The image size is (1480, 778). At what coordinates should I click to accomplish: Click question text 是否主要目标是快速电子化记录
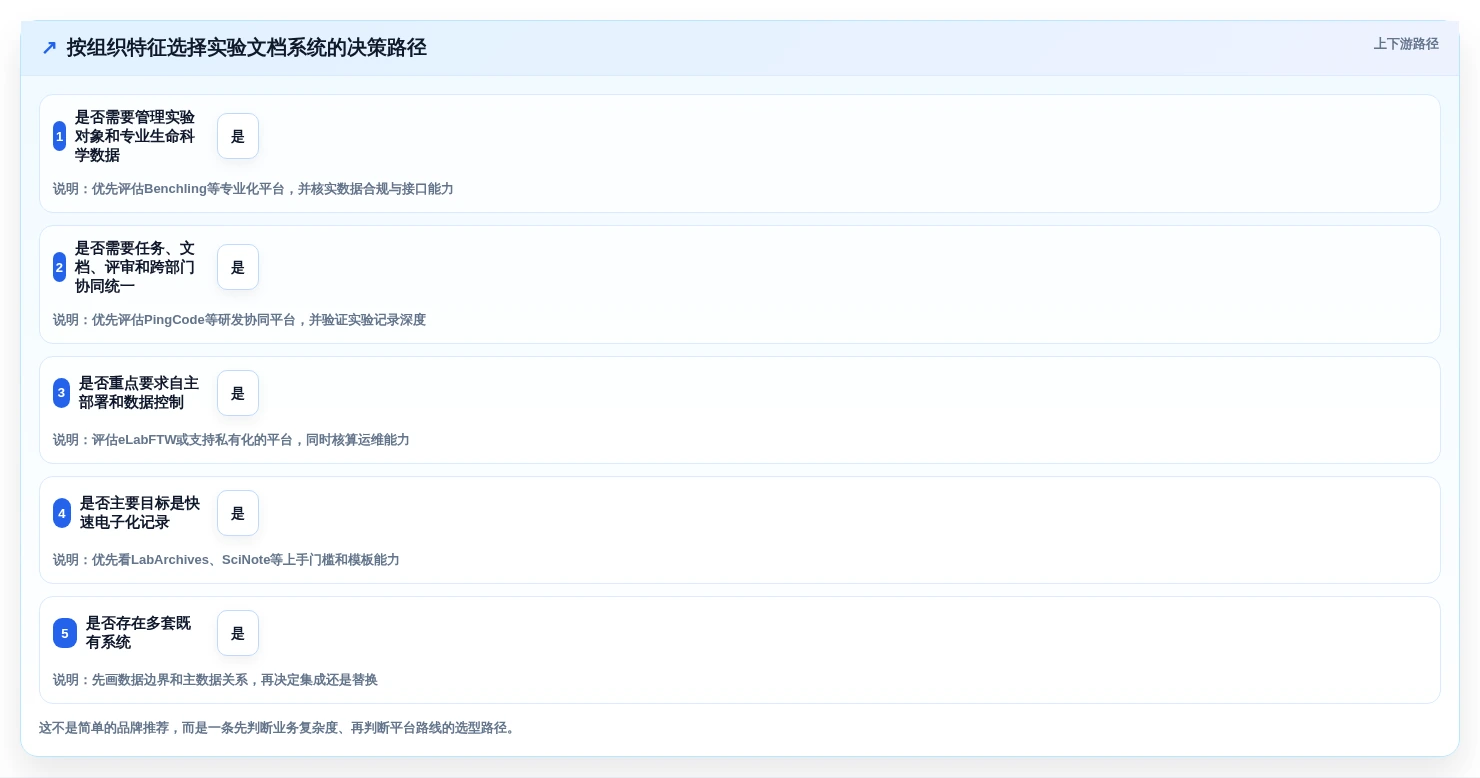click(x=140, y=513)
